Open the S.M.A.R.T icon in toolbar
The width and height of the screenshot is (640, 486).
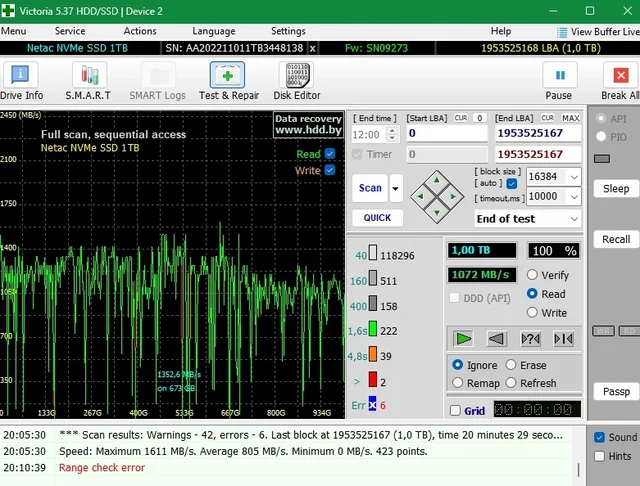[88, 80]
